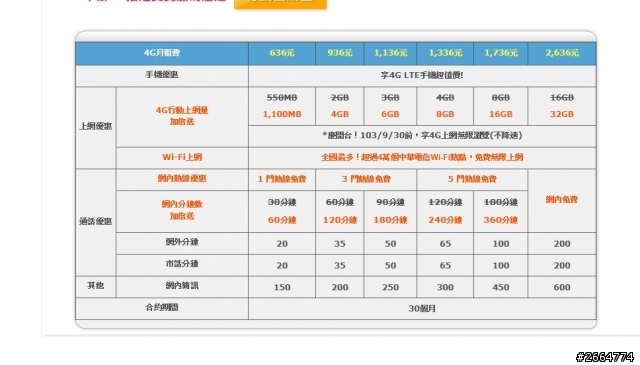Click the crossed-out 90分鐘 value
Screen dimensions: 640x365
[390, 202]
